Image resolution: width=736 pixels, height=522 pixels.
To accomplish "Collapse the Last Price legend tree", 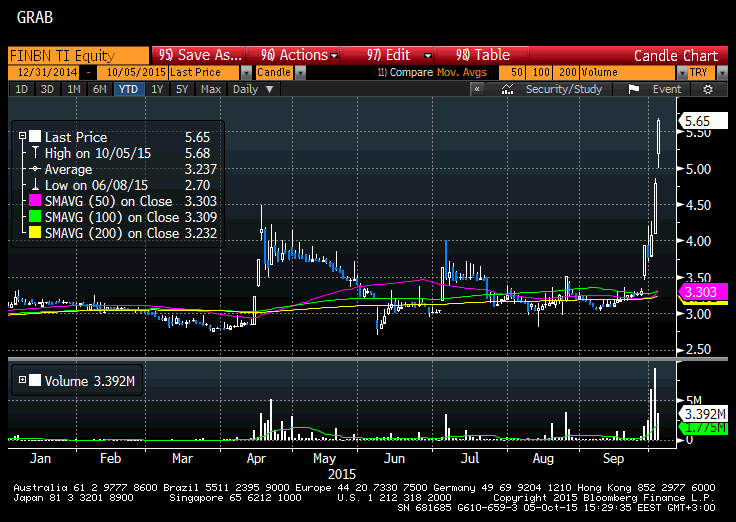I will click(21, 137).
